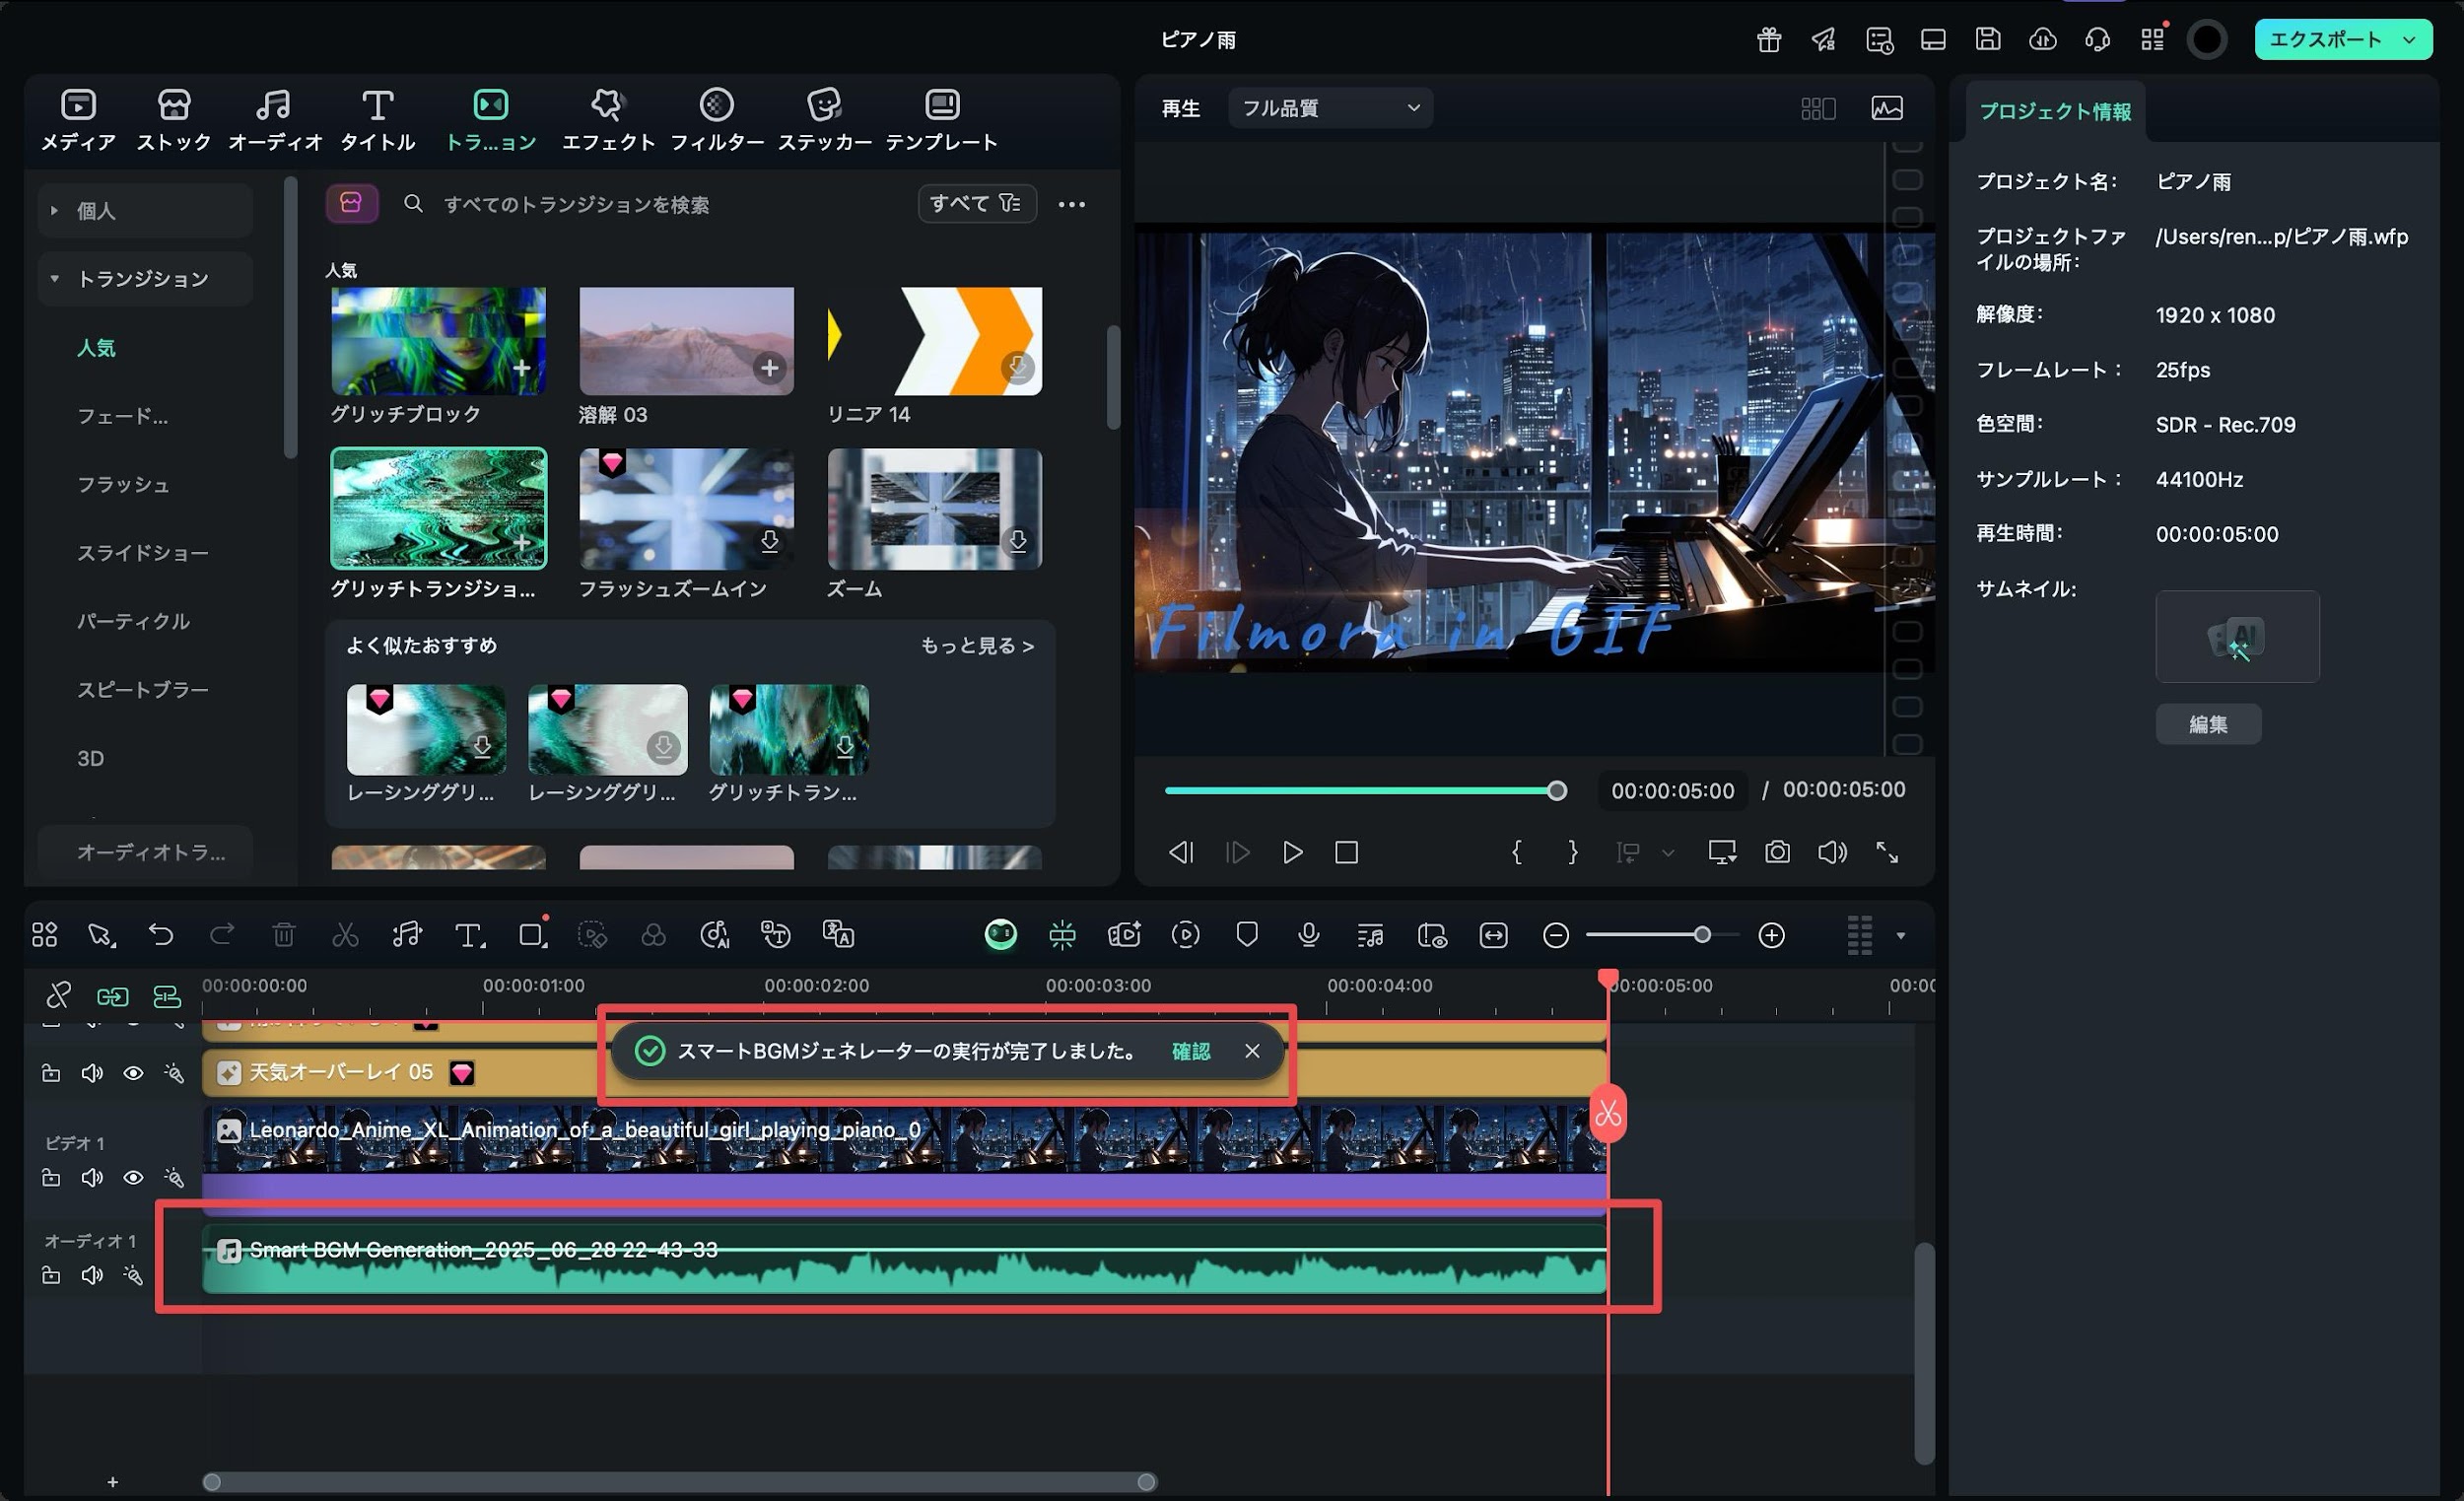This screenshot has width=2464, height=1501.
Task: Click the microphone voiceover record icon
Action: pyautogui.click(x=1308, y=935)
